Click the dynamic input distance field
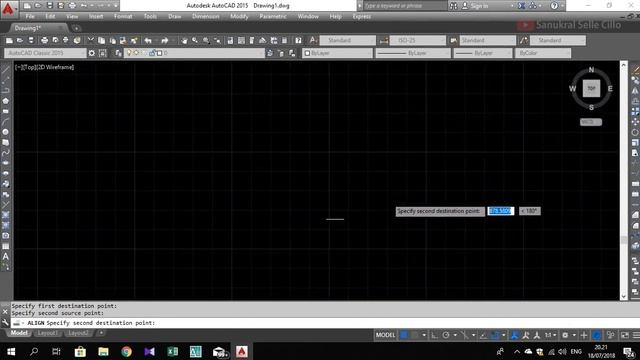This screenshot has height=360, width=640. pyautogui.click(x=500, y=211)
